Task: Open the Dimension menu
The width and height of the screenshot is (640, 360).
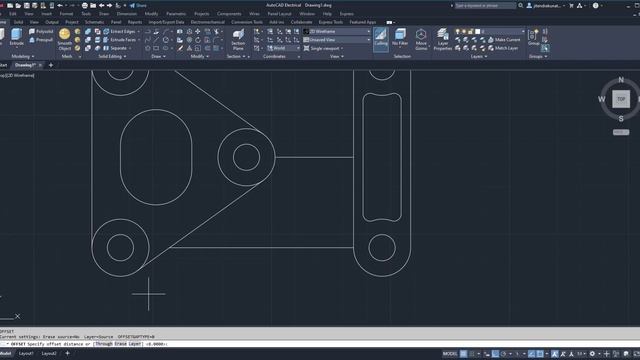Action: (127, 13)
